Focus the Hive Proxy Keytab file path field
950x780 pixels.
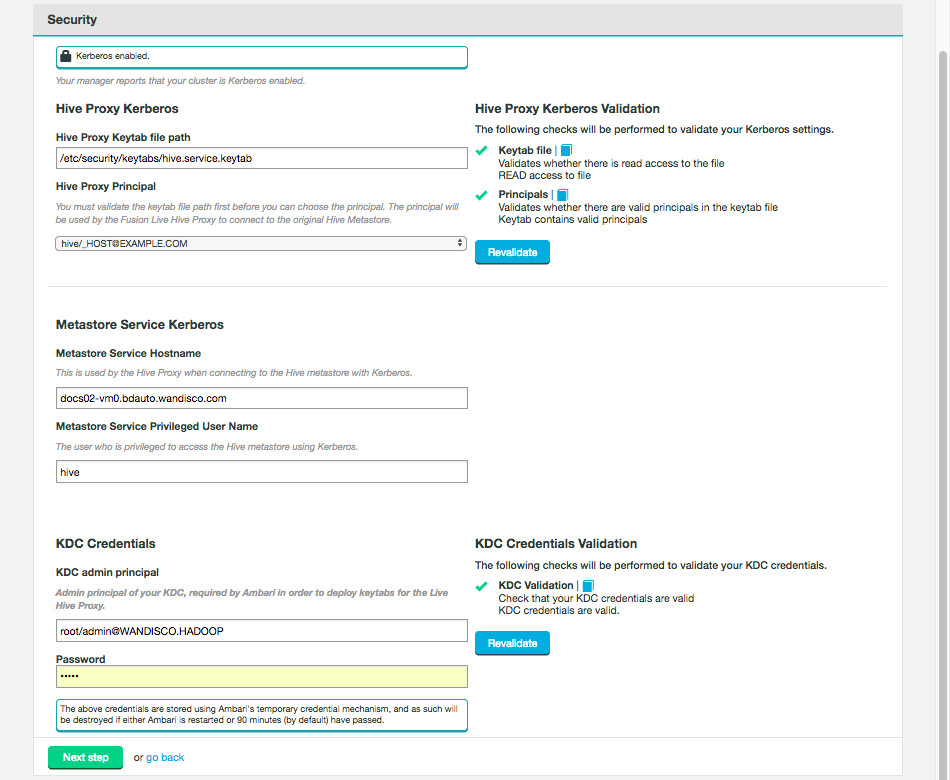click(x=262, y=158)
